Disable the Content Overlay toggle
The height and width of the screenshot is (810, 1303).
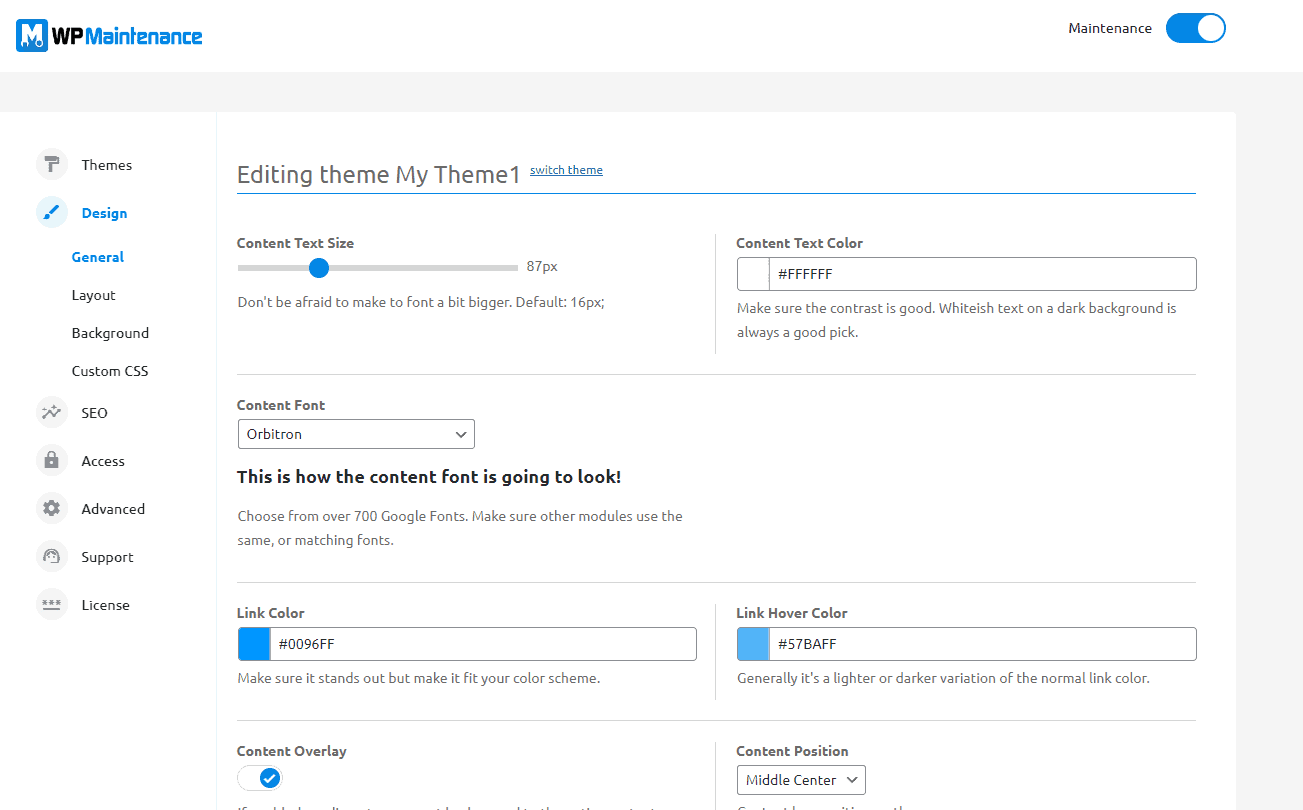[x=260, y=778]
